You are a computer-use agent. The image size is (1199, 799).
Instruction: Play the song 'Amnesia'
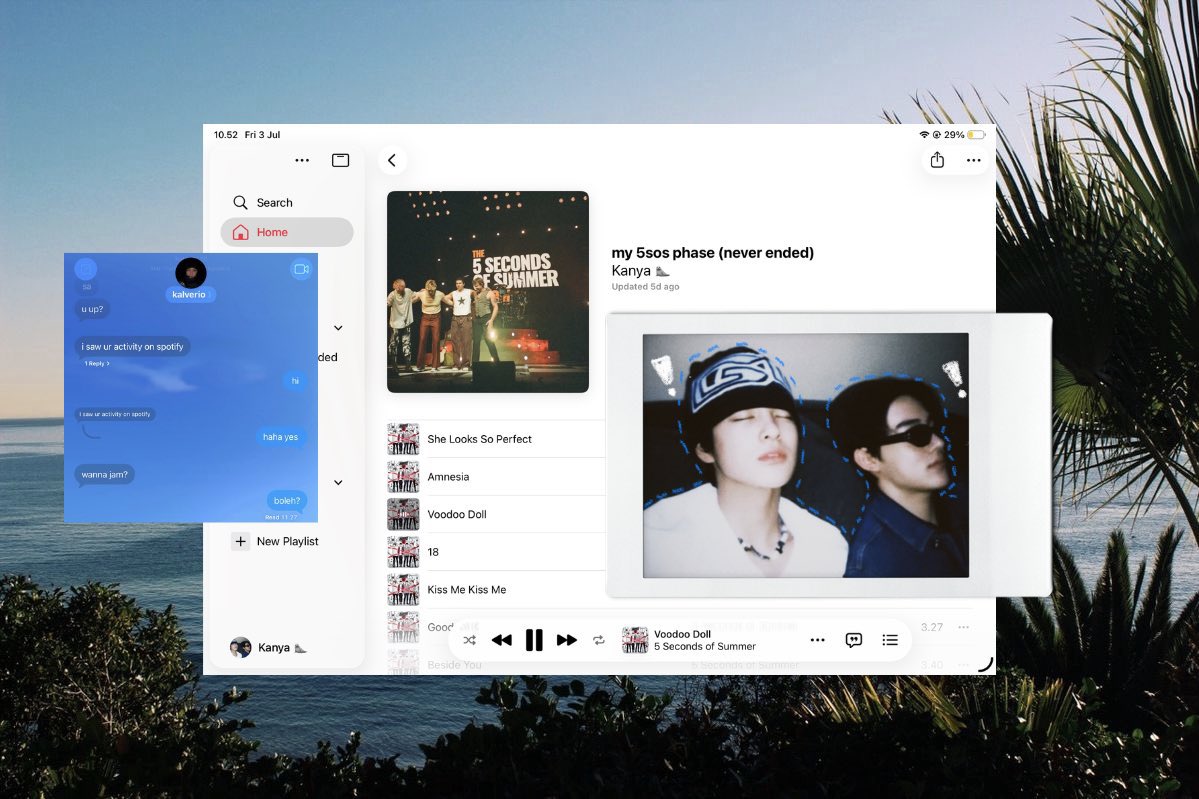point(448,476)
